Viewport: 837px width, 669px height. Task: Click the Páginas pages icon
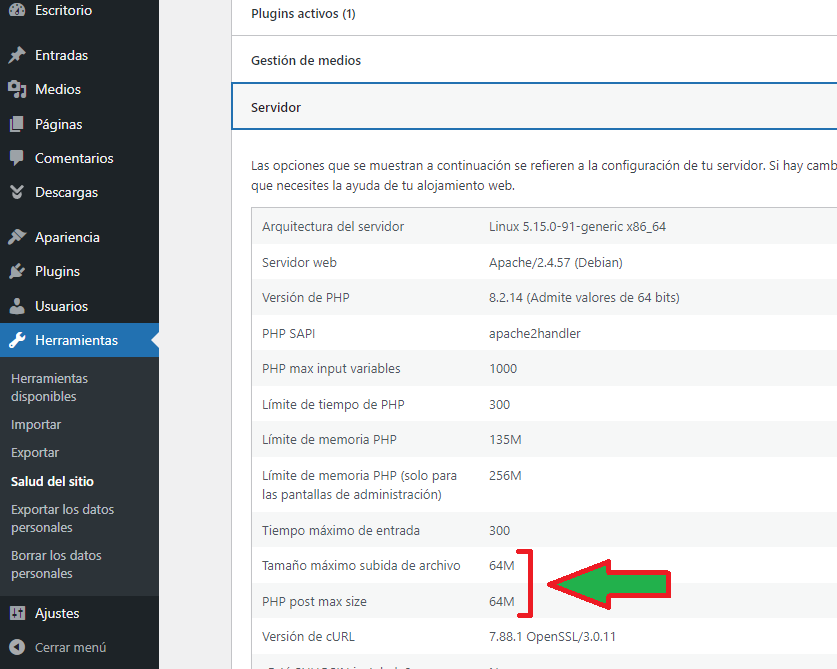click(x=17, y=124)
